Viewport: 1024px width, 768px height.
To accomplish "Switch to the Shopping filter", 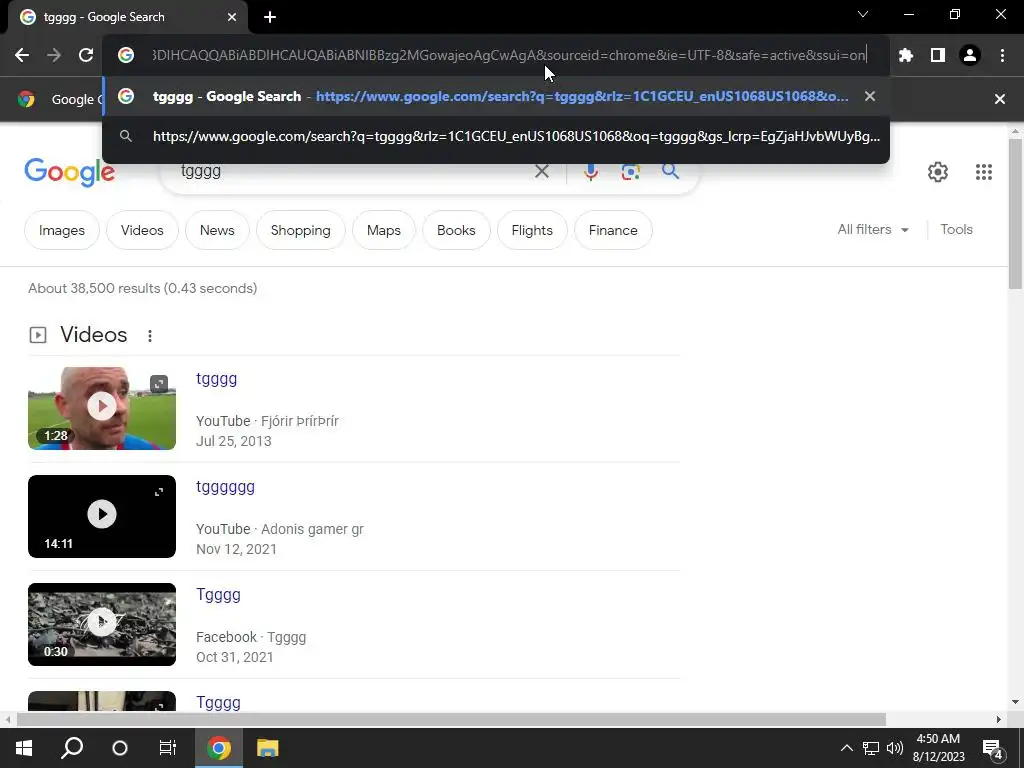I will (300, 230).
